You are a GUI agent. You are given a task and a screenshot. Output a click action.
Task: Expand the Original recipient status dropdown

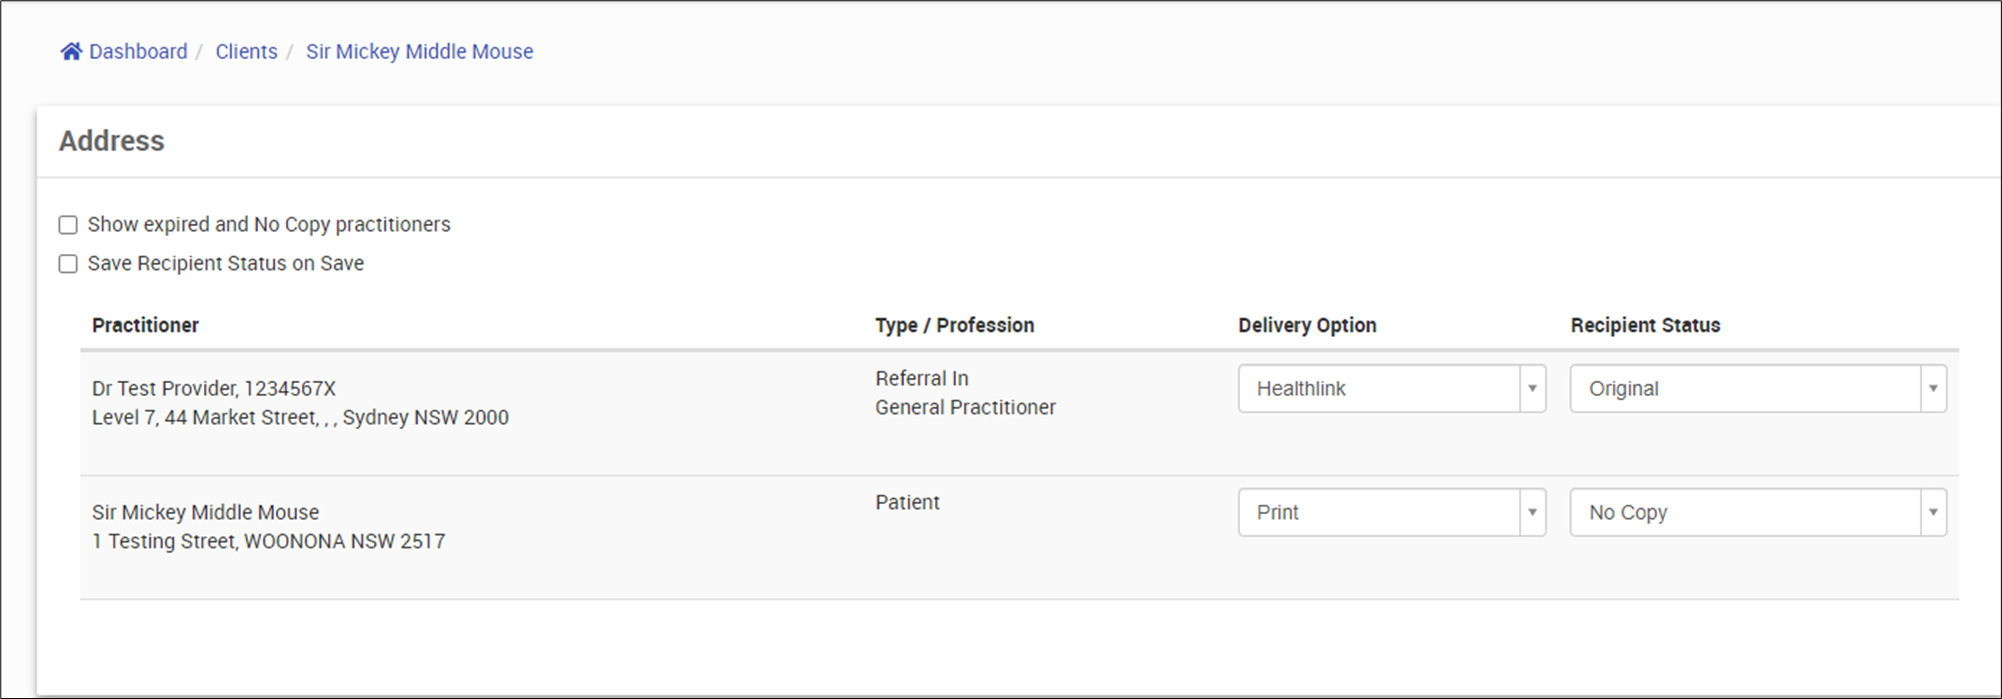point(1745,389)
